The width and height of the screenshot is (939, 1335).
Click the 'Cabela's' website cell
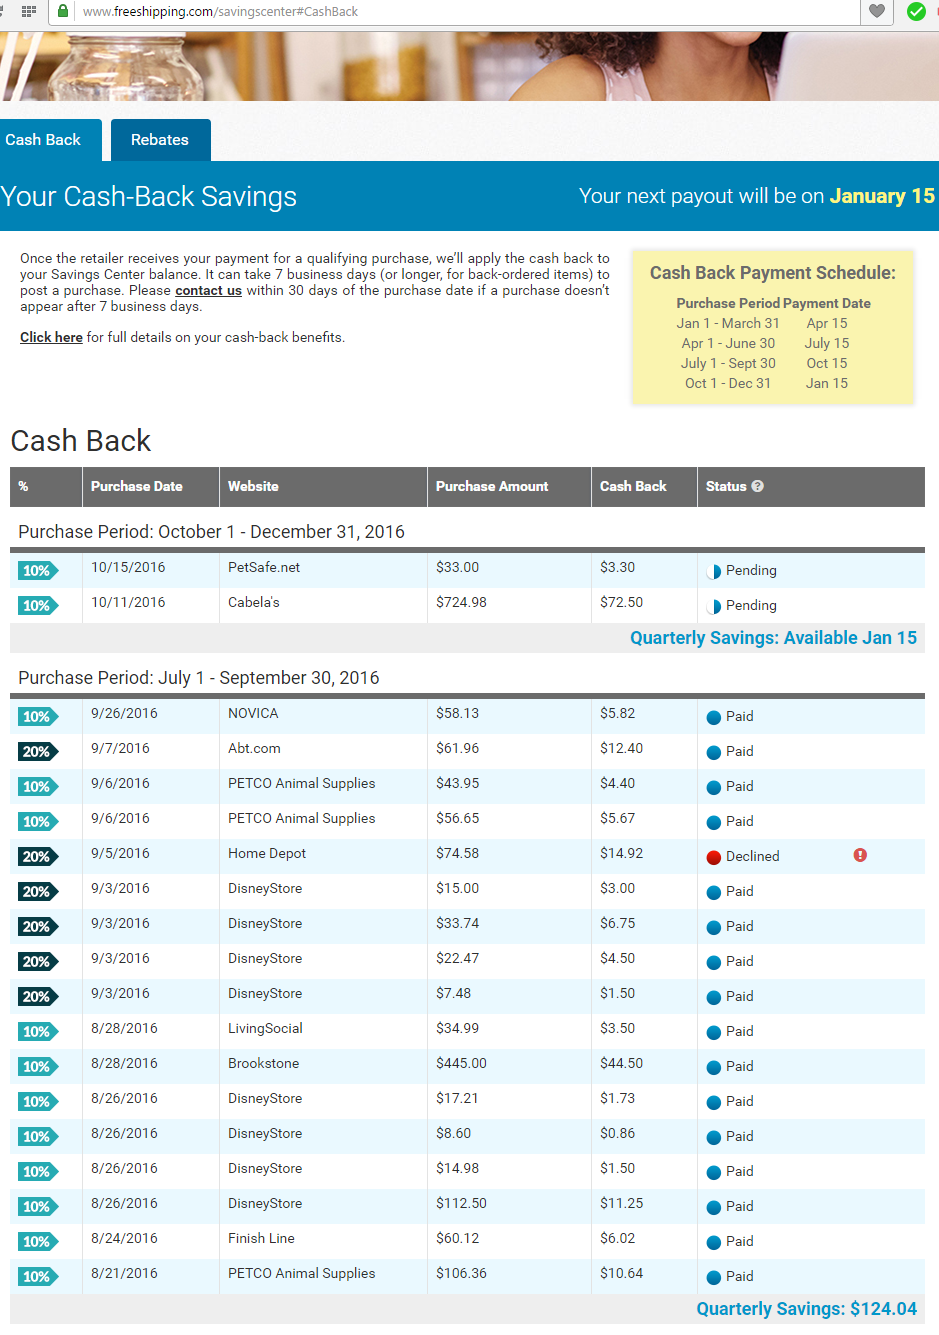coord(254,602)
